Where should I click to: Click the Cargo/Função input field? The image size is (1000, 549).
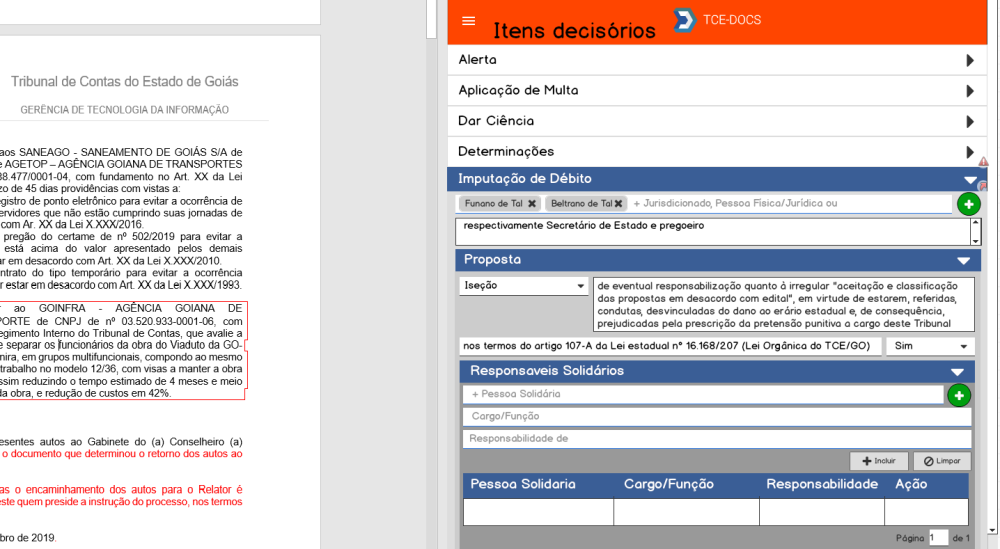tap(716, 416)
